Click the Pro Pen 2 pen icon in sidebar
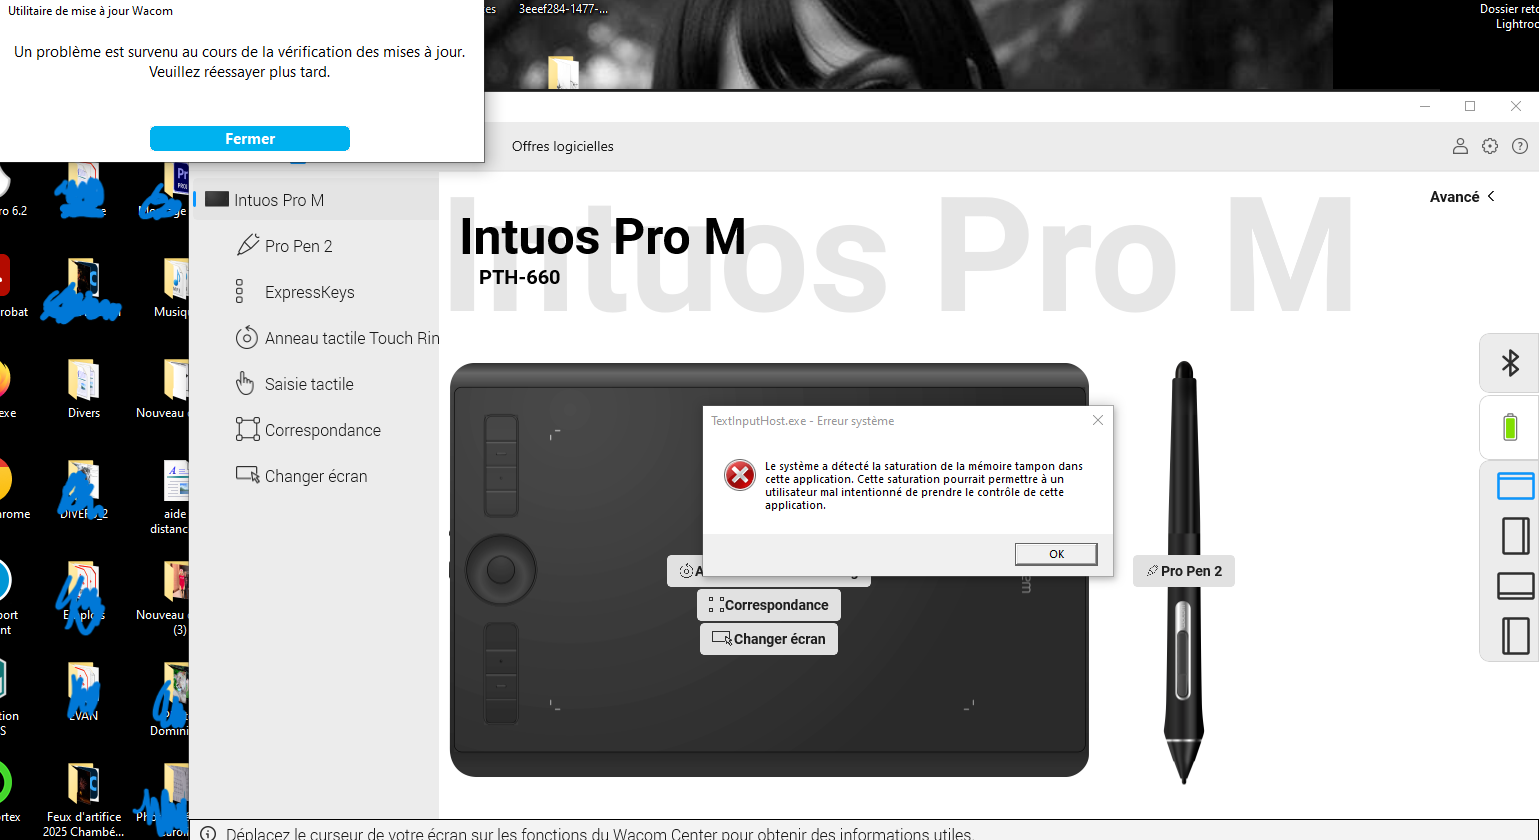The width and height of the screenshot is (1539, 840). [x=247, y=245]
